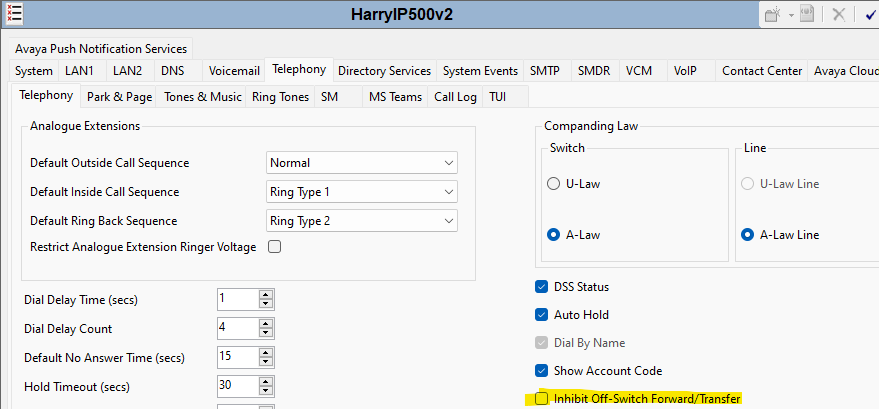Click the Dial Delay Time value field
Viewport: 879px width, 409px height.
(x=238, y=299)
